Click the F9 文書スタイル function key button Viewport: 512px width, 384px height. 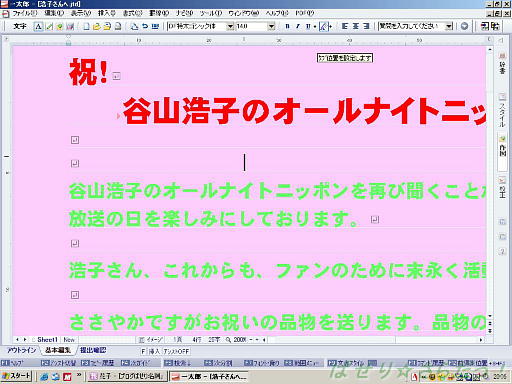point(348,363)
